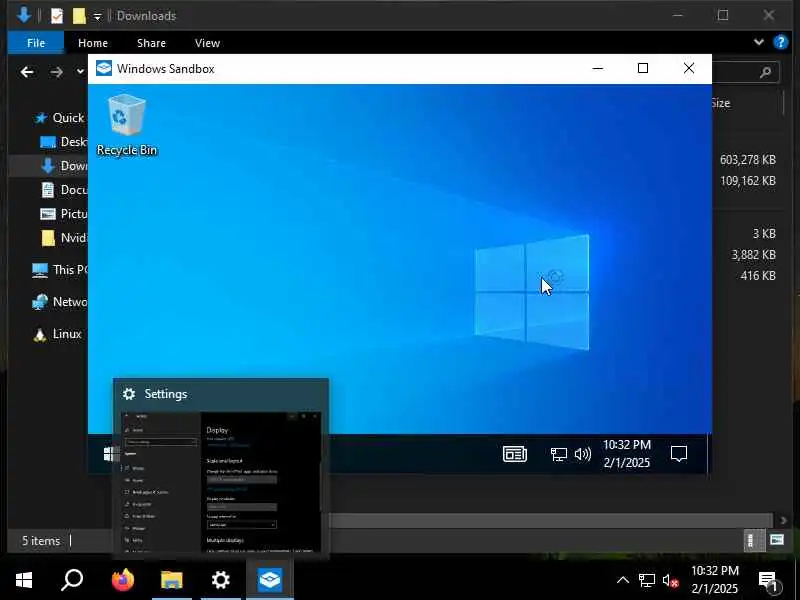Viewport: 800px width, 600px height.
Task: Show hidden icons in host system tray
Action: pos(622,580)
